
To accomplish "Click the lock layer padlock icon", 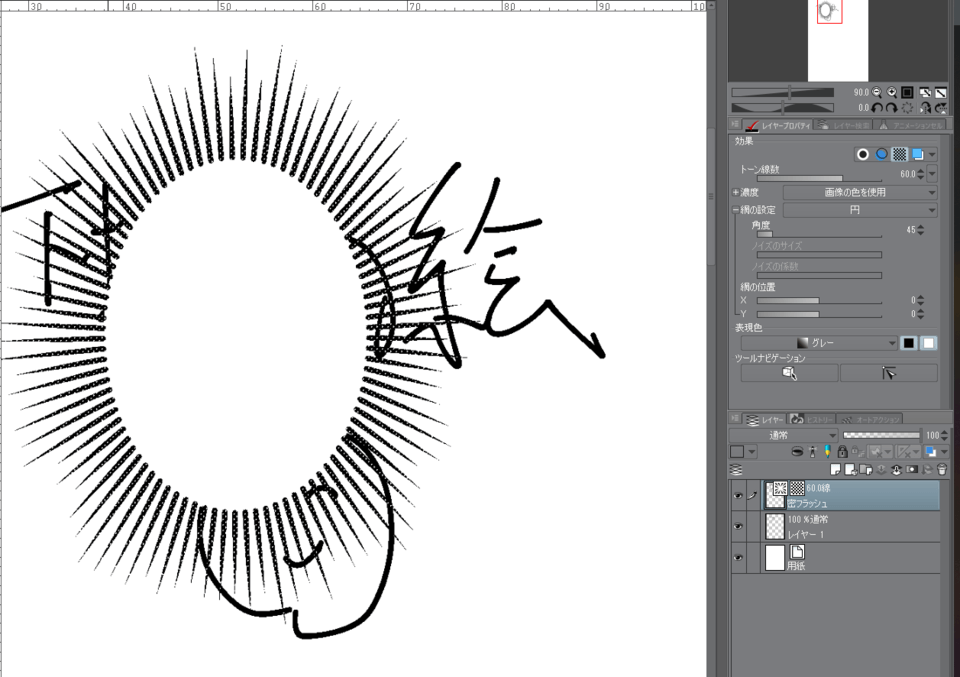I will [843, 452].
